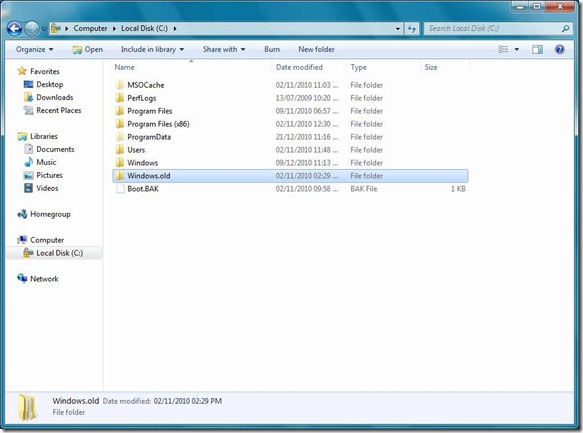Screen dimensions: 583x433
Task: Click Burn on the command bar
Action: [x=272, y=49]
